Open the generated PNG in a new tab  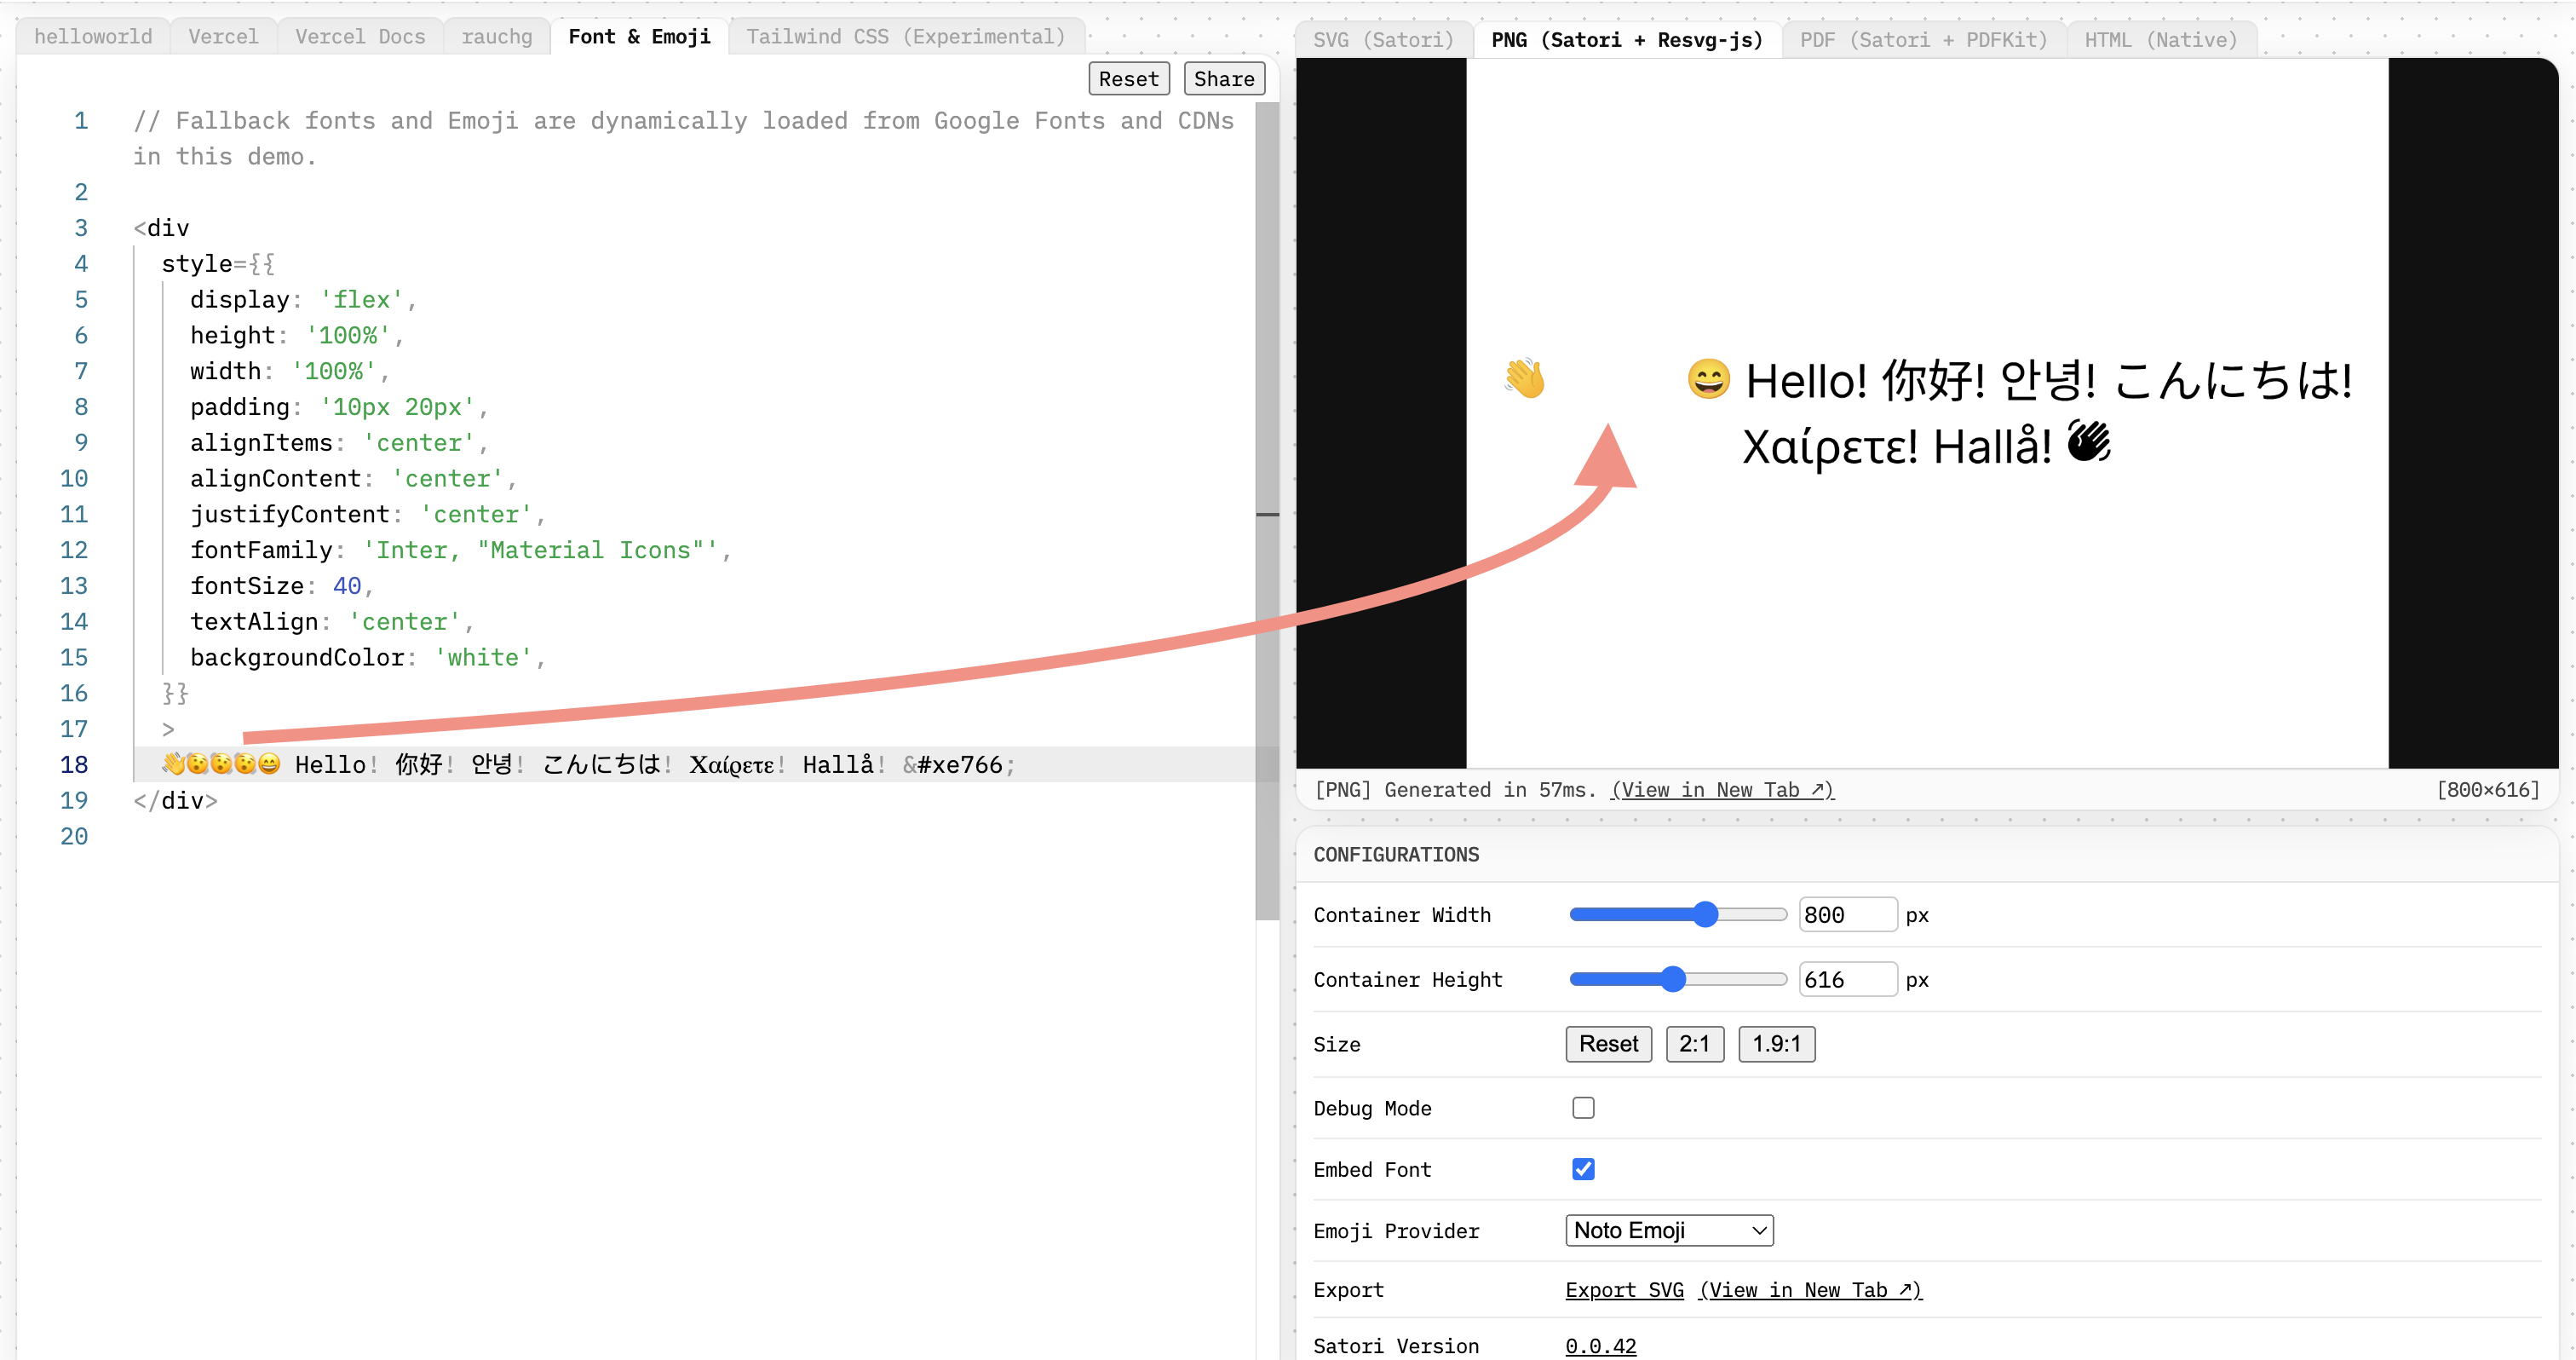tap(1722, 789)
